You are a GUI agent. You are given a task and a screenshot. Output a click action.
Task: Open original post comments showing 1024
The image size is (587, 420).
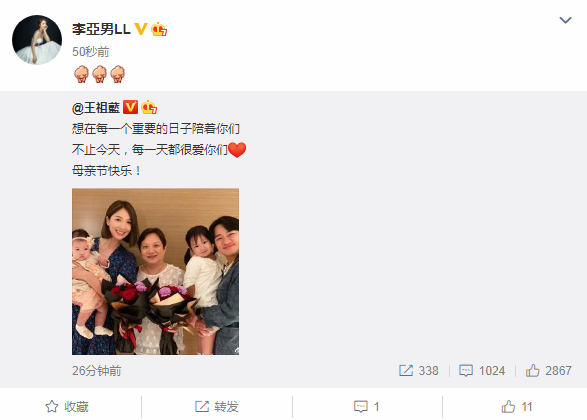[482, 371]
